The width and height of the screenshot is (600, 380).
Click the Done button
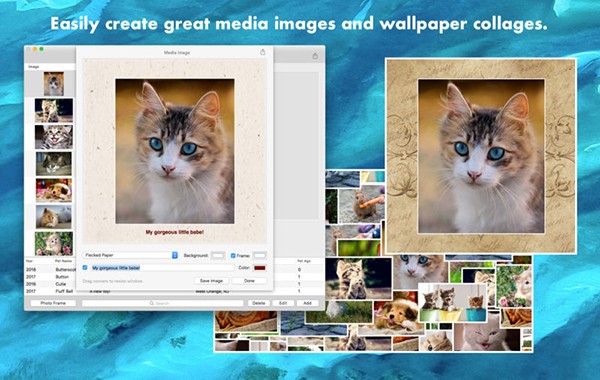coord(249,281)
